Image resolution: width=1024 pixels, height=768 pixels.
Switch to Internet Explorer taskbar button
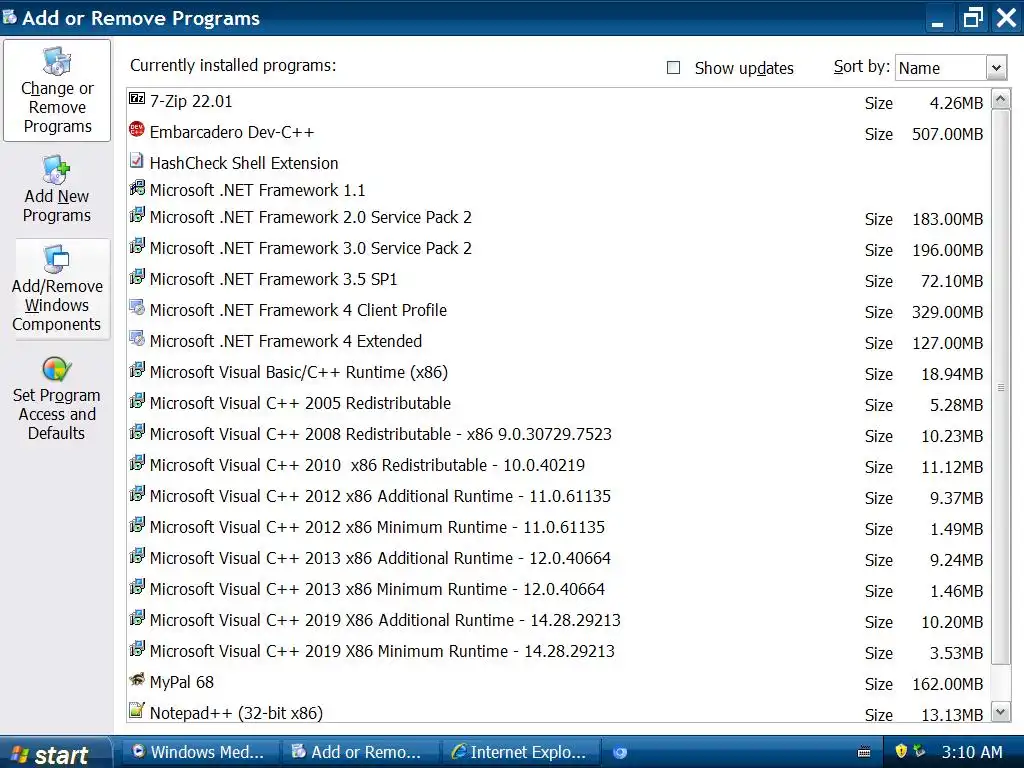pyautogui.click(x=522, y=752)
